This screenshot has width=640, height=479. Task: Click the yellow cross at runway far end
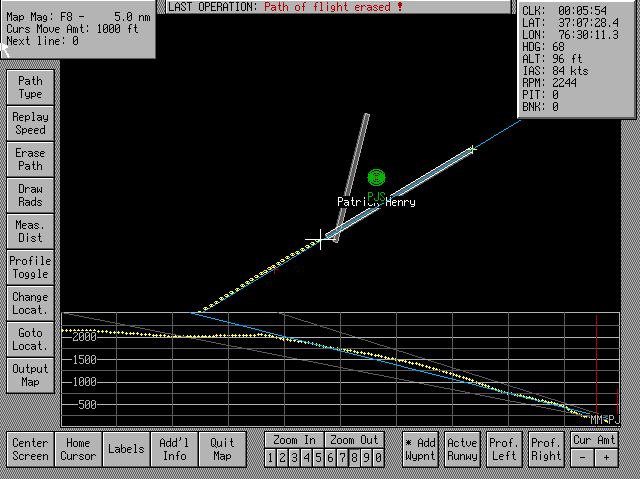(x=472, y=149)
